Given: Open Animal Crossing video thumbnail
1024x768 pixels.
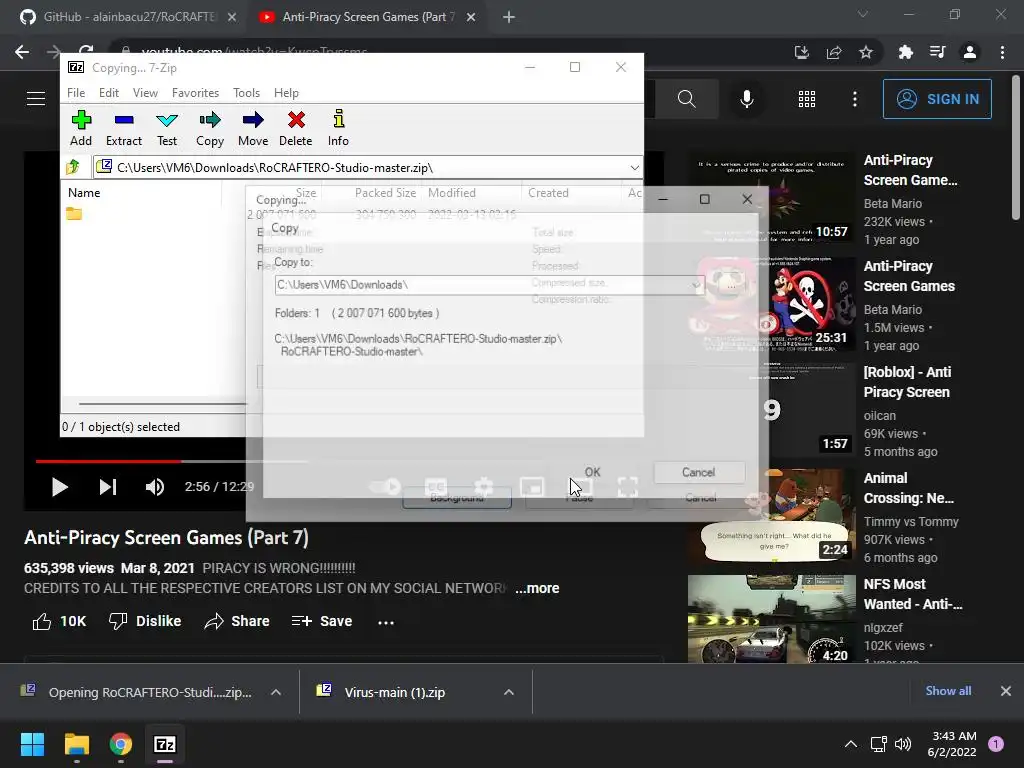Looking at the screenshot, I should click(x=772, y=516).
